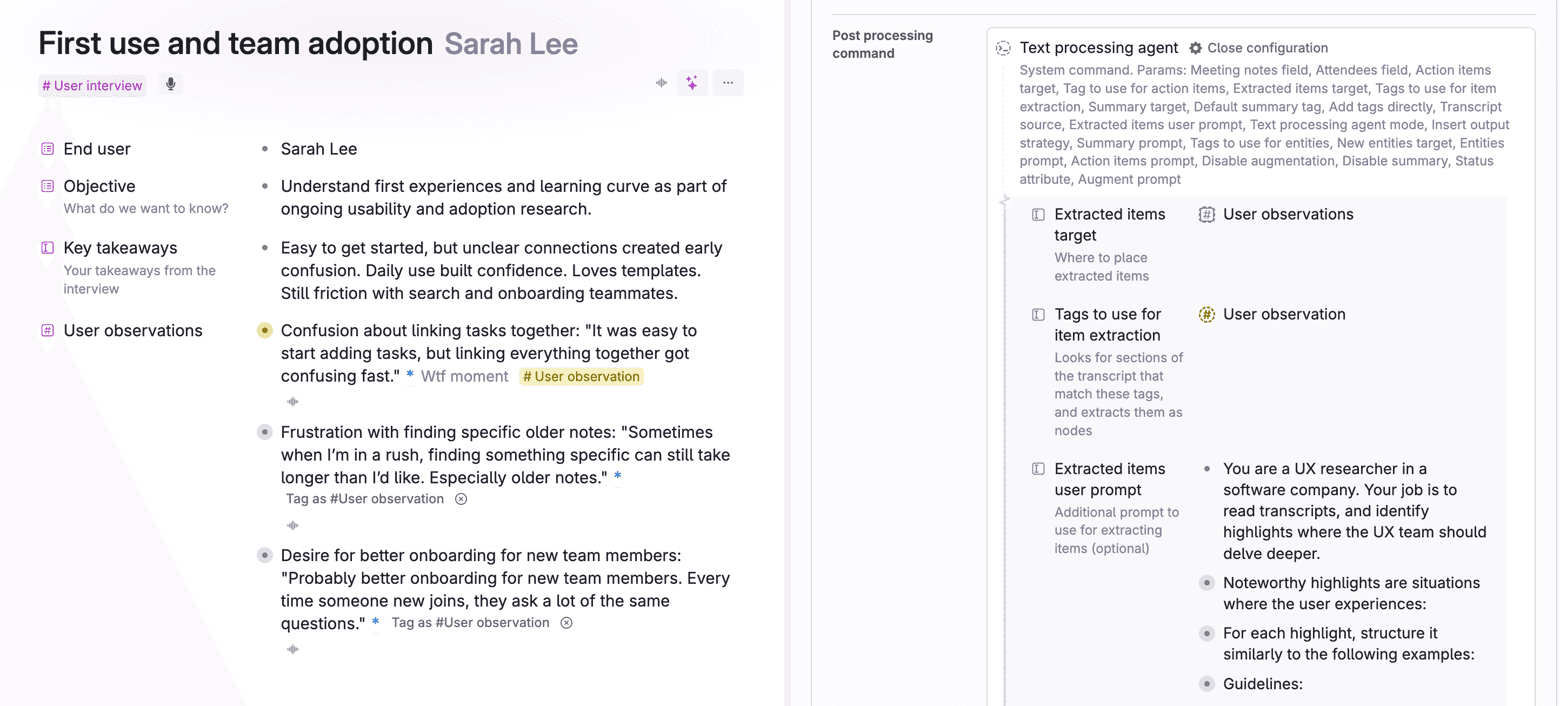Open the three-dot more options menu
1560x706 pixels.
pyautogui.click(x=728, y=83)
